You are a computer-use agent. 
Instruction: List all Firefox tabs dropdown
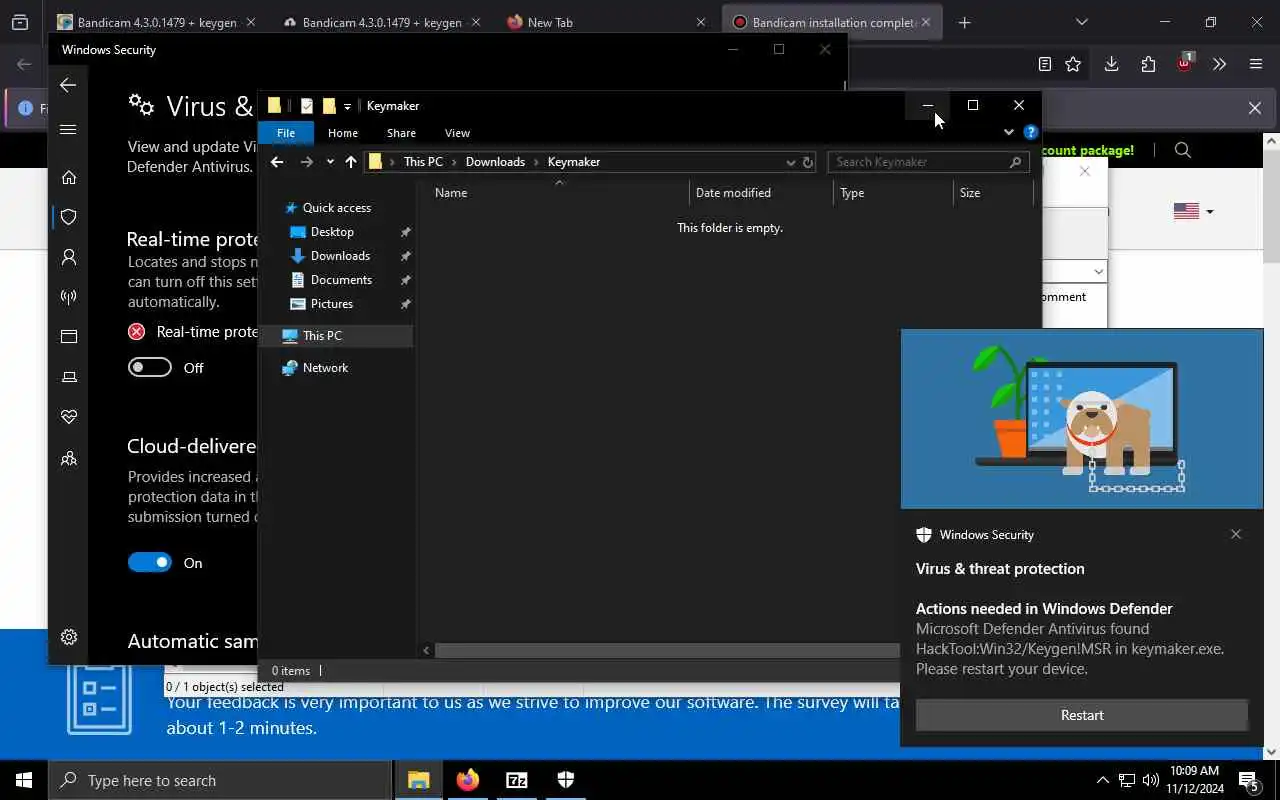pyautogui.click(x=1081, y=22)
